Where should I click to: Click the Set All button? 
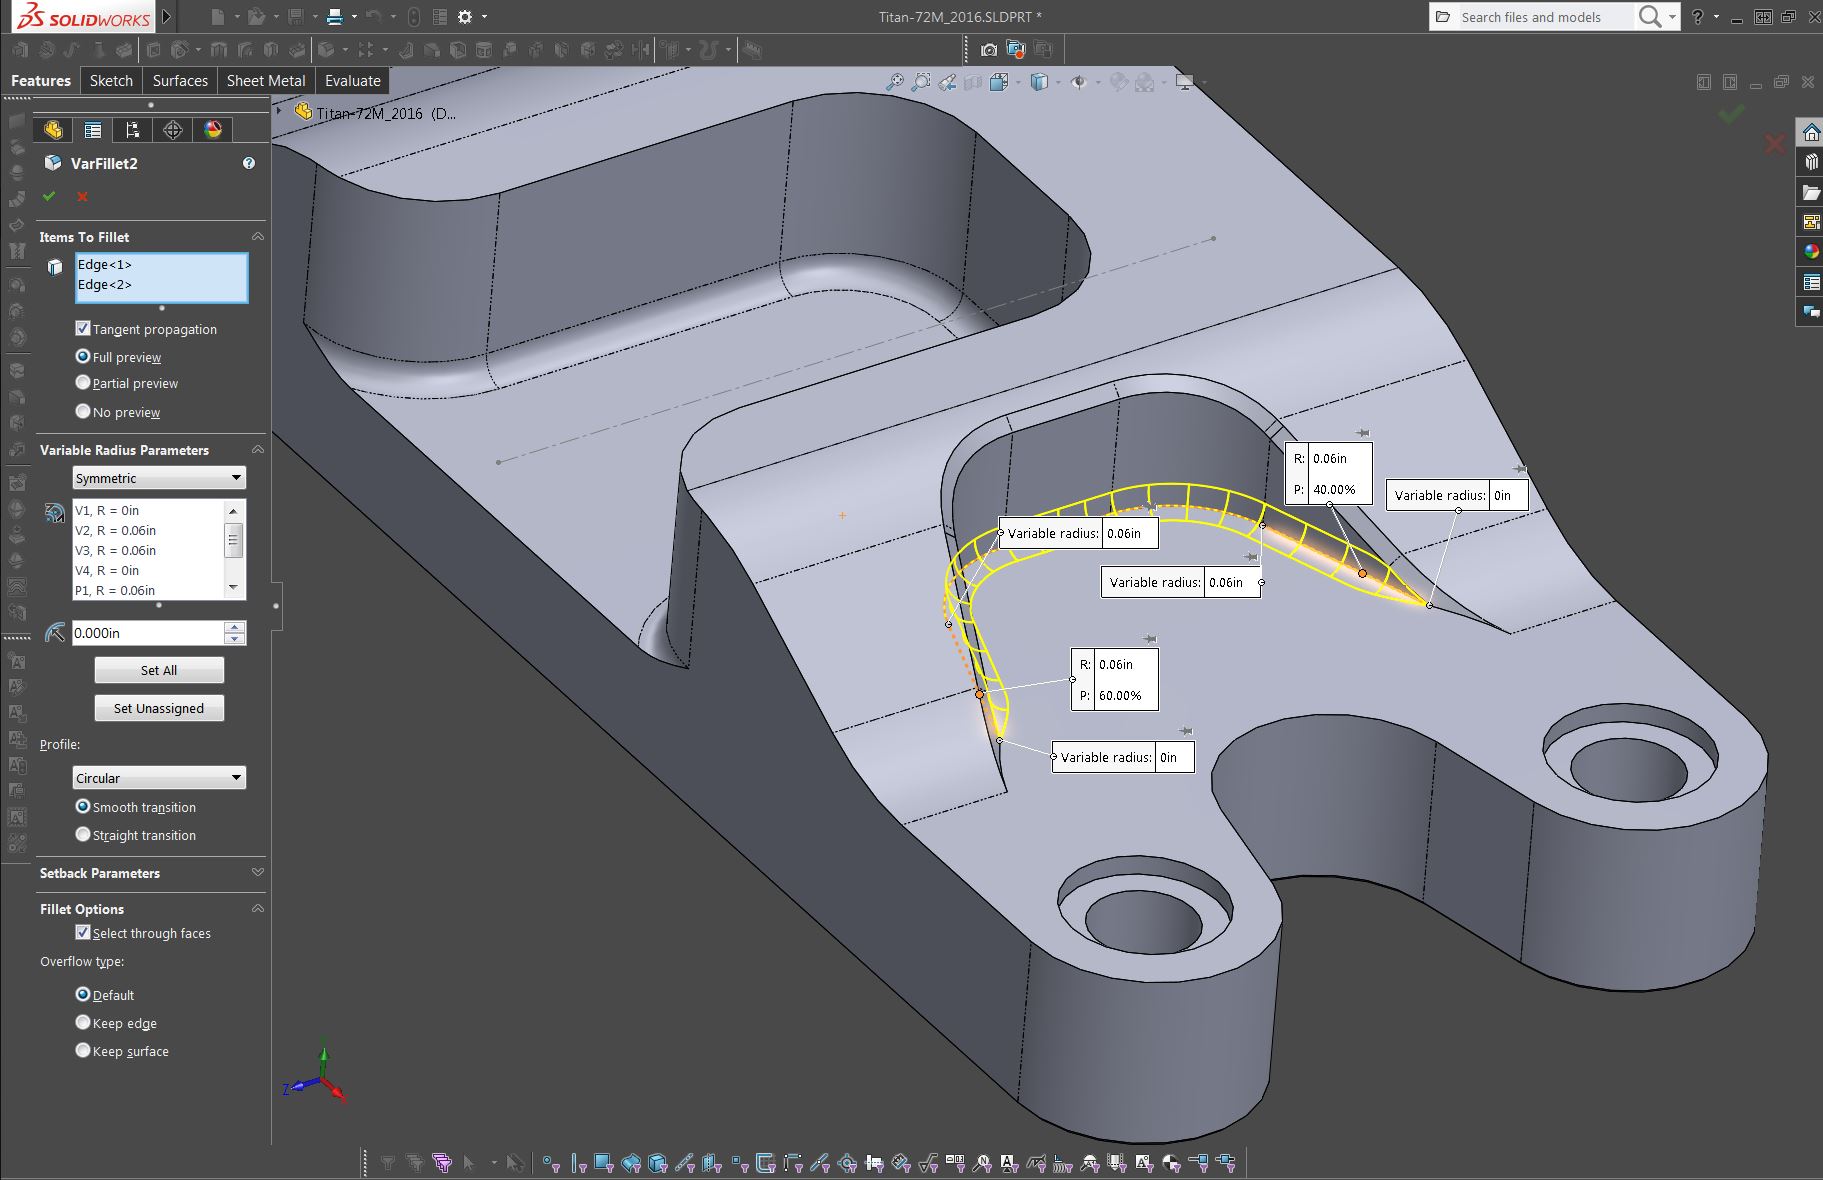click(x=159, y=670)
